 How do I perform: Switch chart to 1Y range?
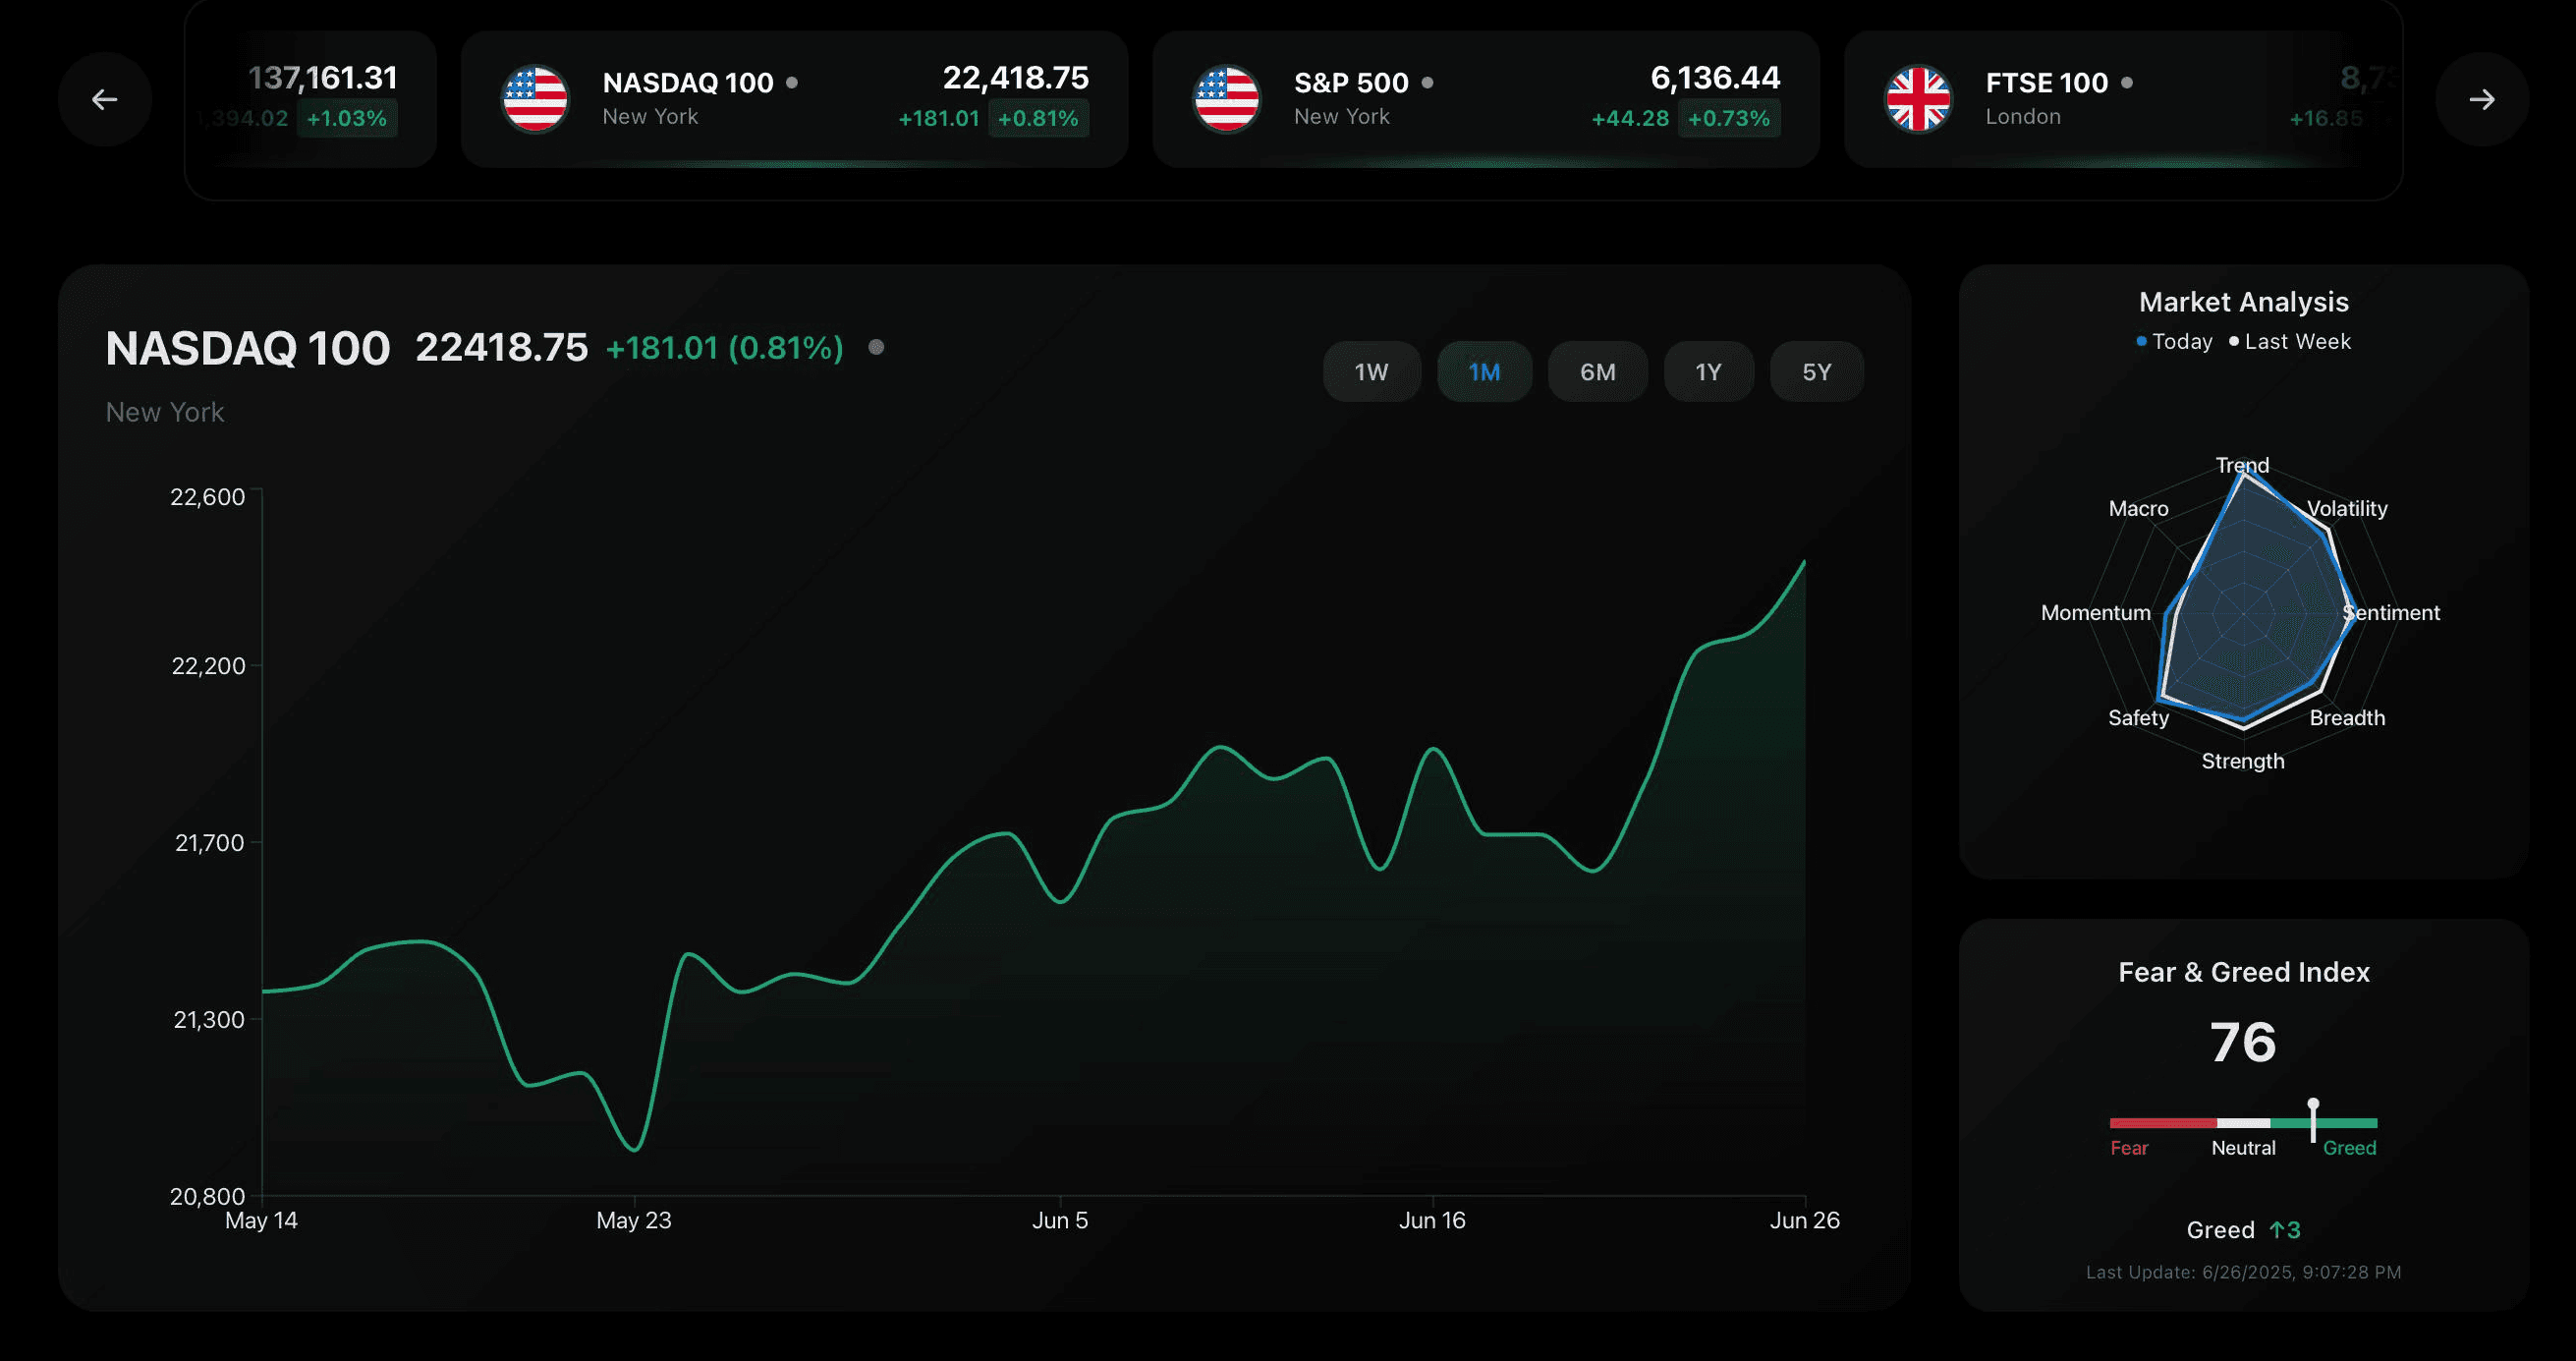coord(1708,372)
